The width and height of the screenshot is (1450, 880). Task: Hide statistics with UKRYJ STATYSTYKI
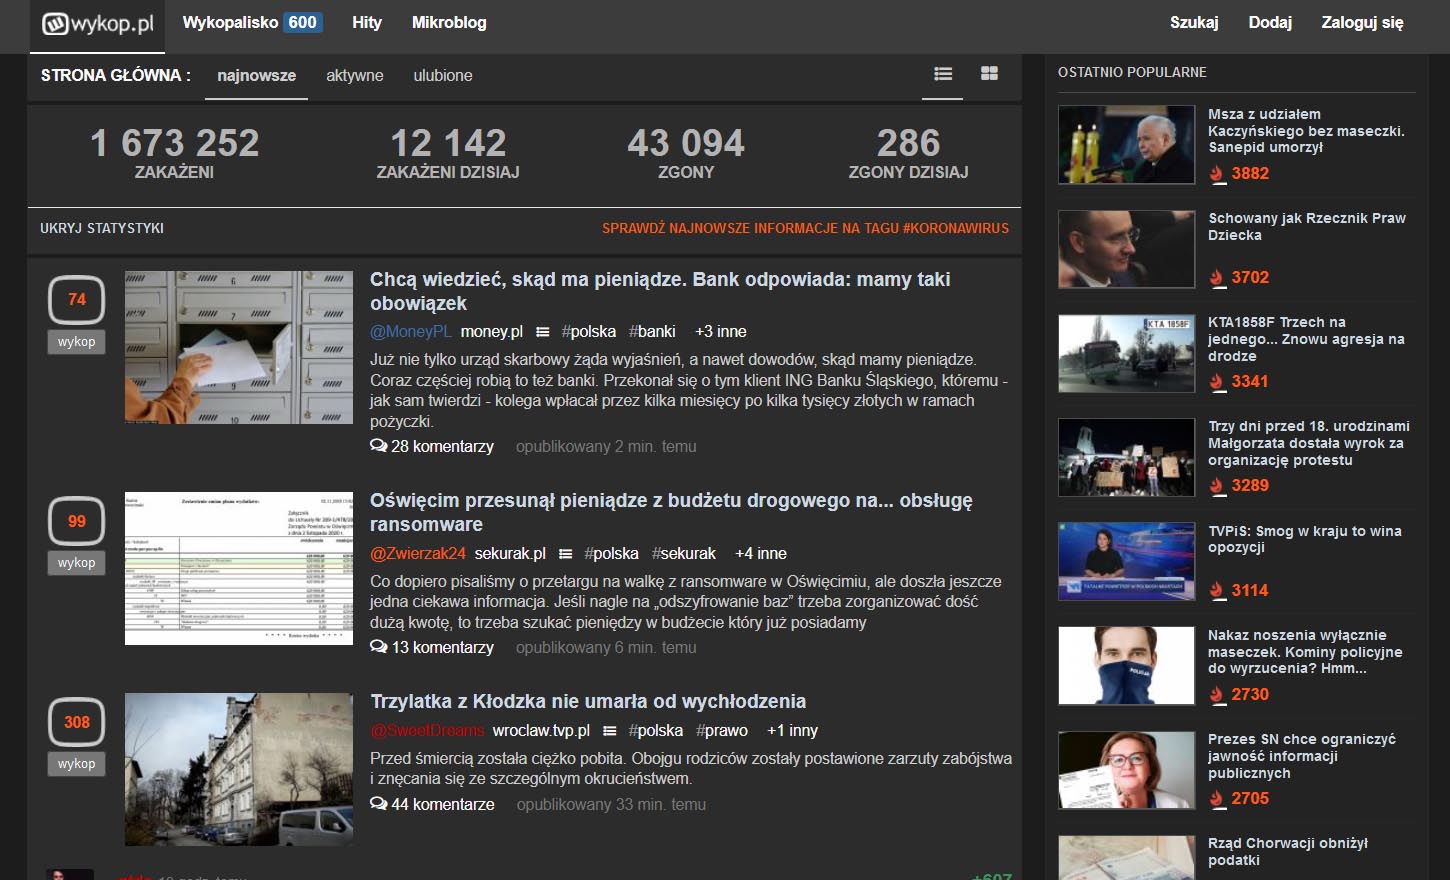[102, 228]
